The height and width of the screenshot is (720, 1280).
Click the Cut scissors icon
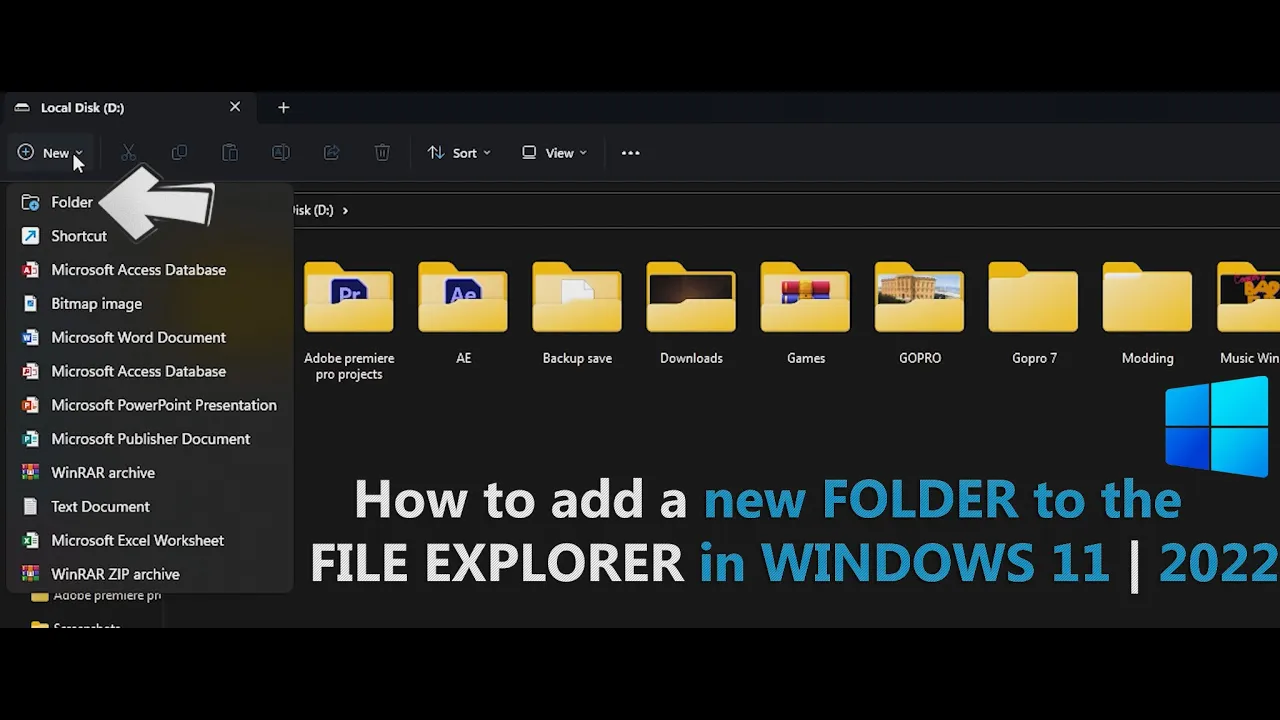tap(128, 153)
